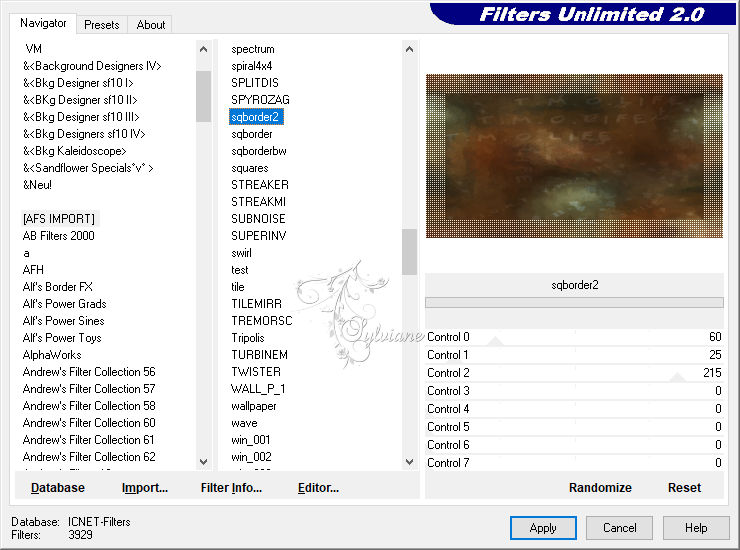This screenshot has height=550, width=740.
Task: Select Alf's Power Toys category
Action: pos(62,338)
